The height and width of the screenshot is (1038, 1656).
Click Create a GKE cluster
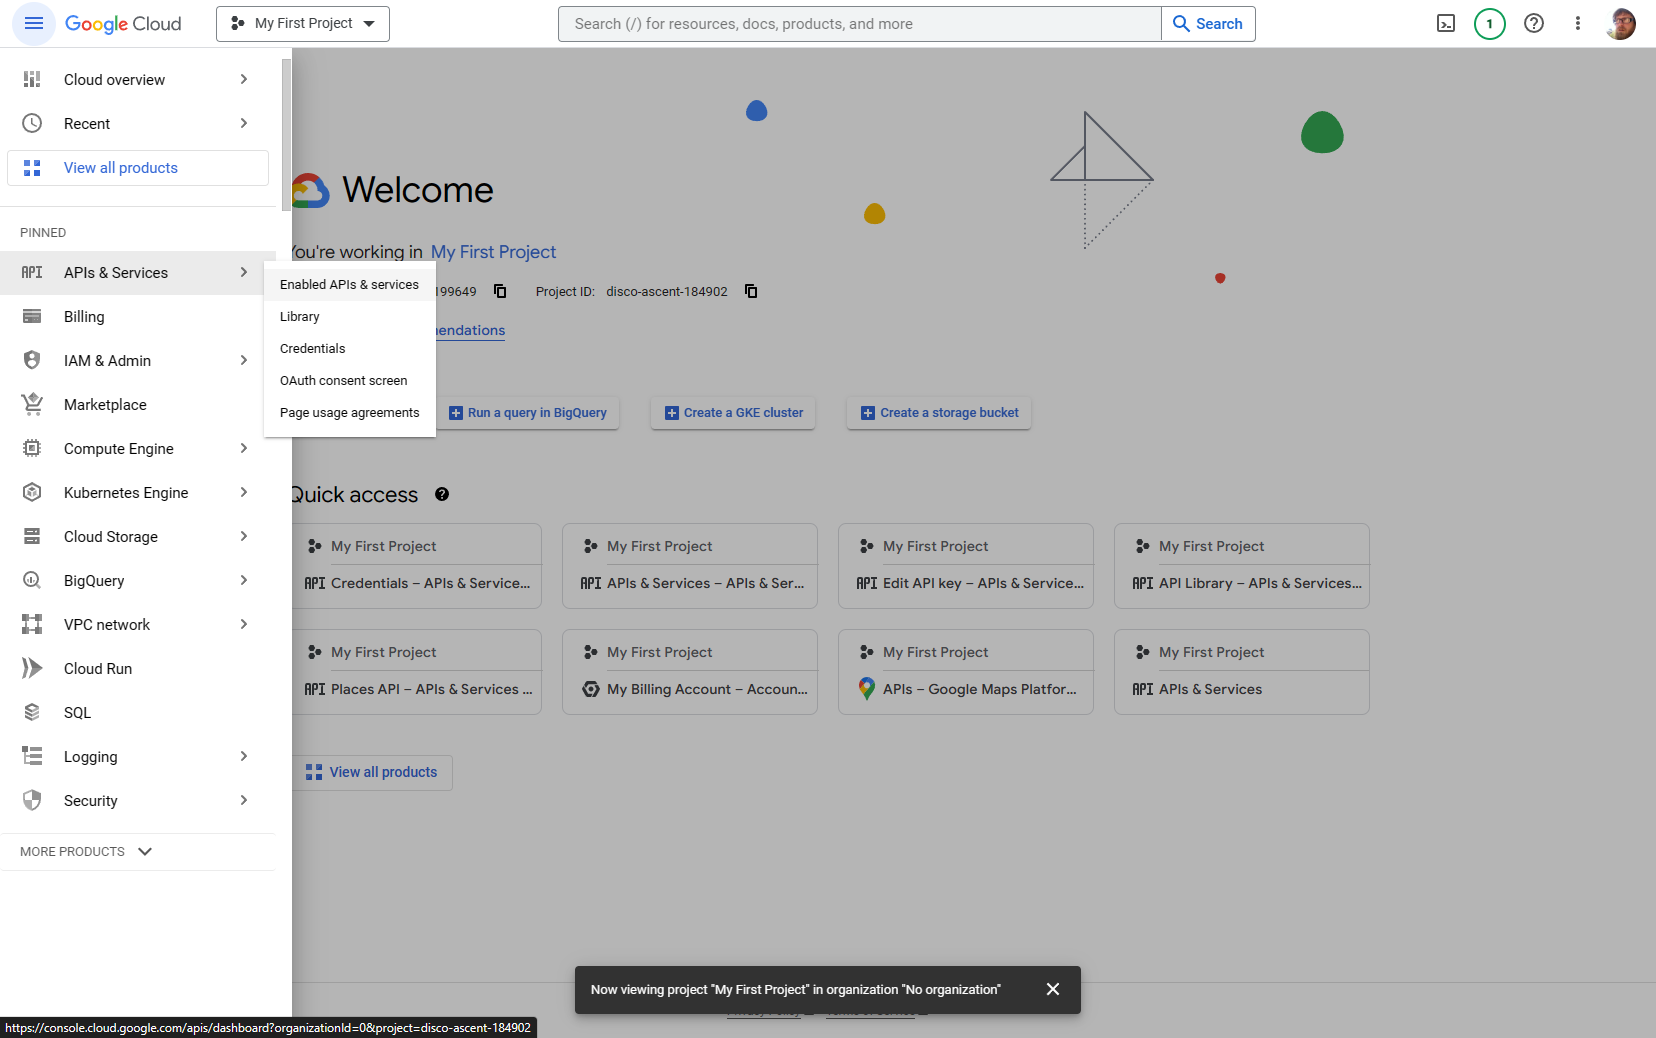(734, 413)
